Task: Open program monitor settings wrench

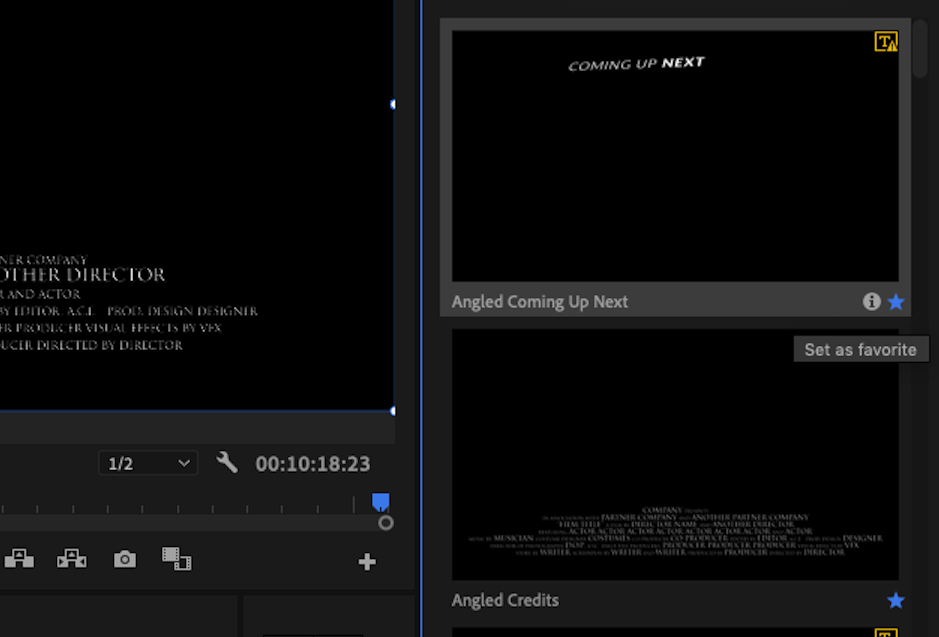Action: pos(227,463)
